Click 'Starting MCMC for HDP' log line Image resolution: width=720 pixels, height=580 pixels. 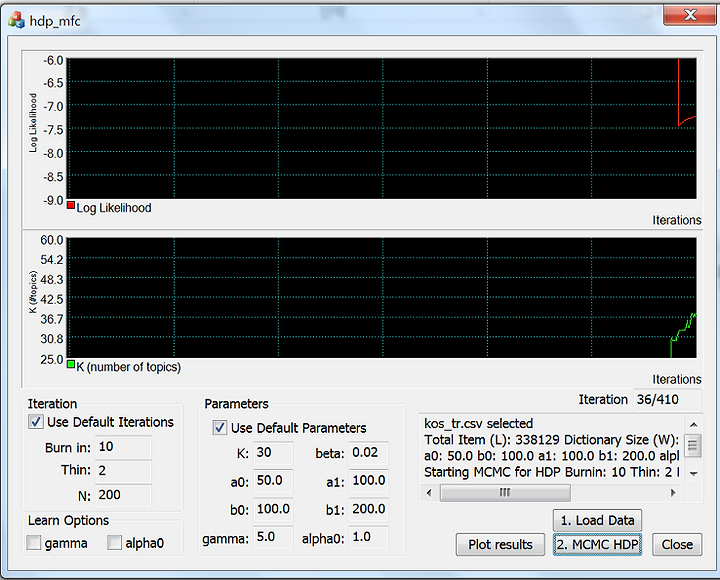[551, 472]
